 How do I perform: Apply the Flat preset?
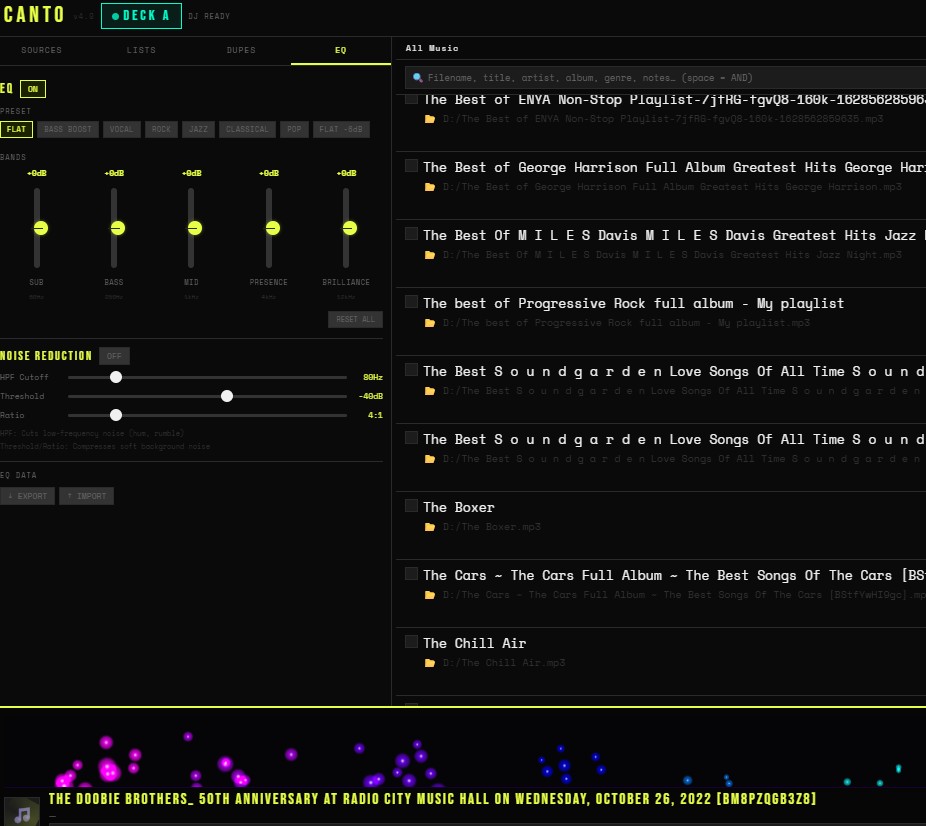[x=16, y=129]
